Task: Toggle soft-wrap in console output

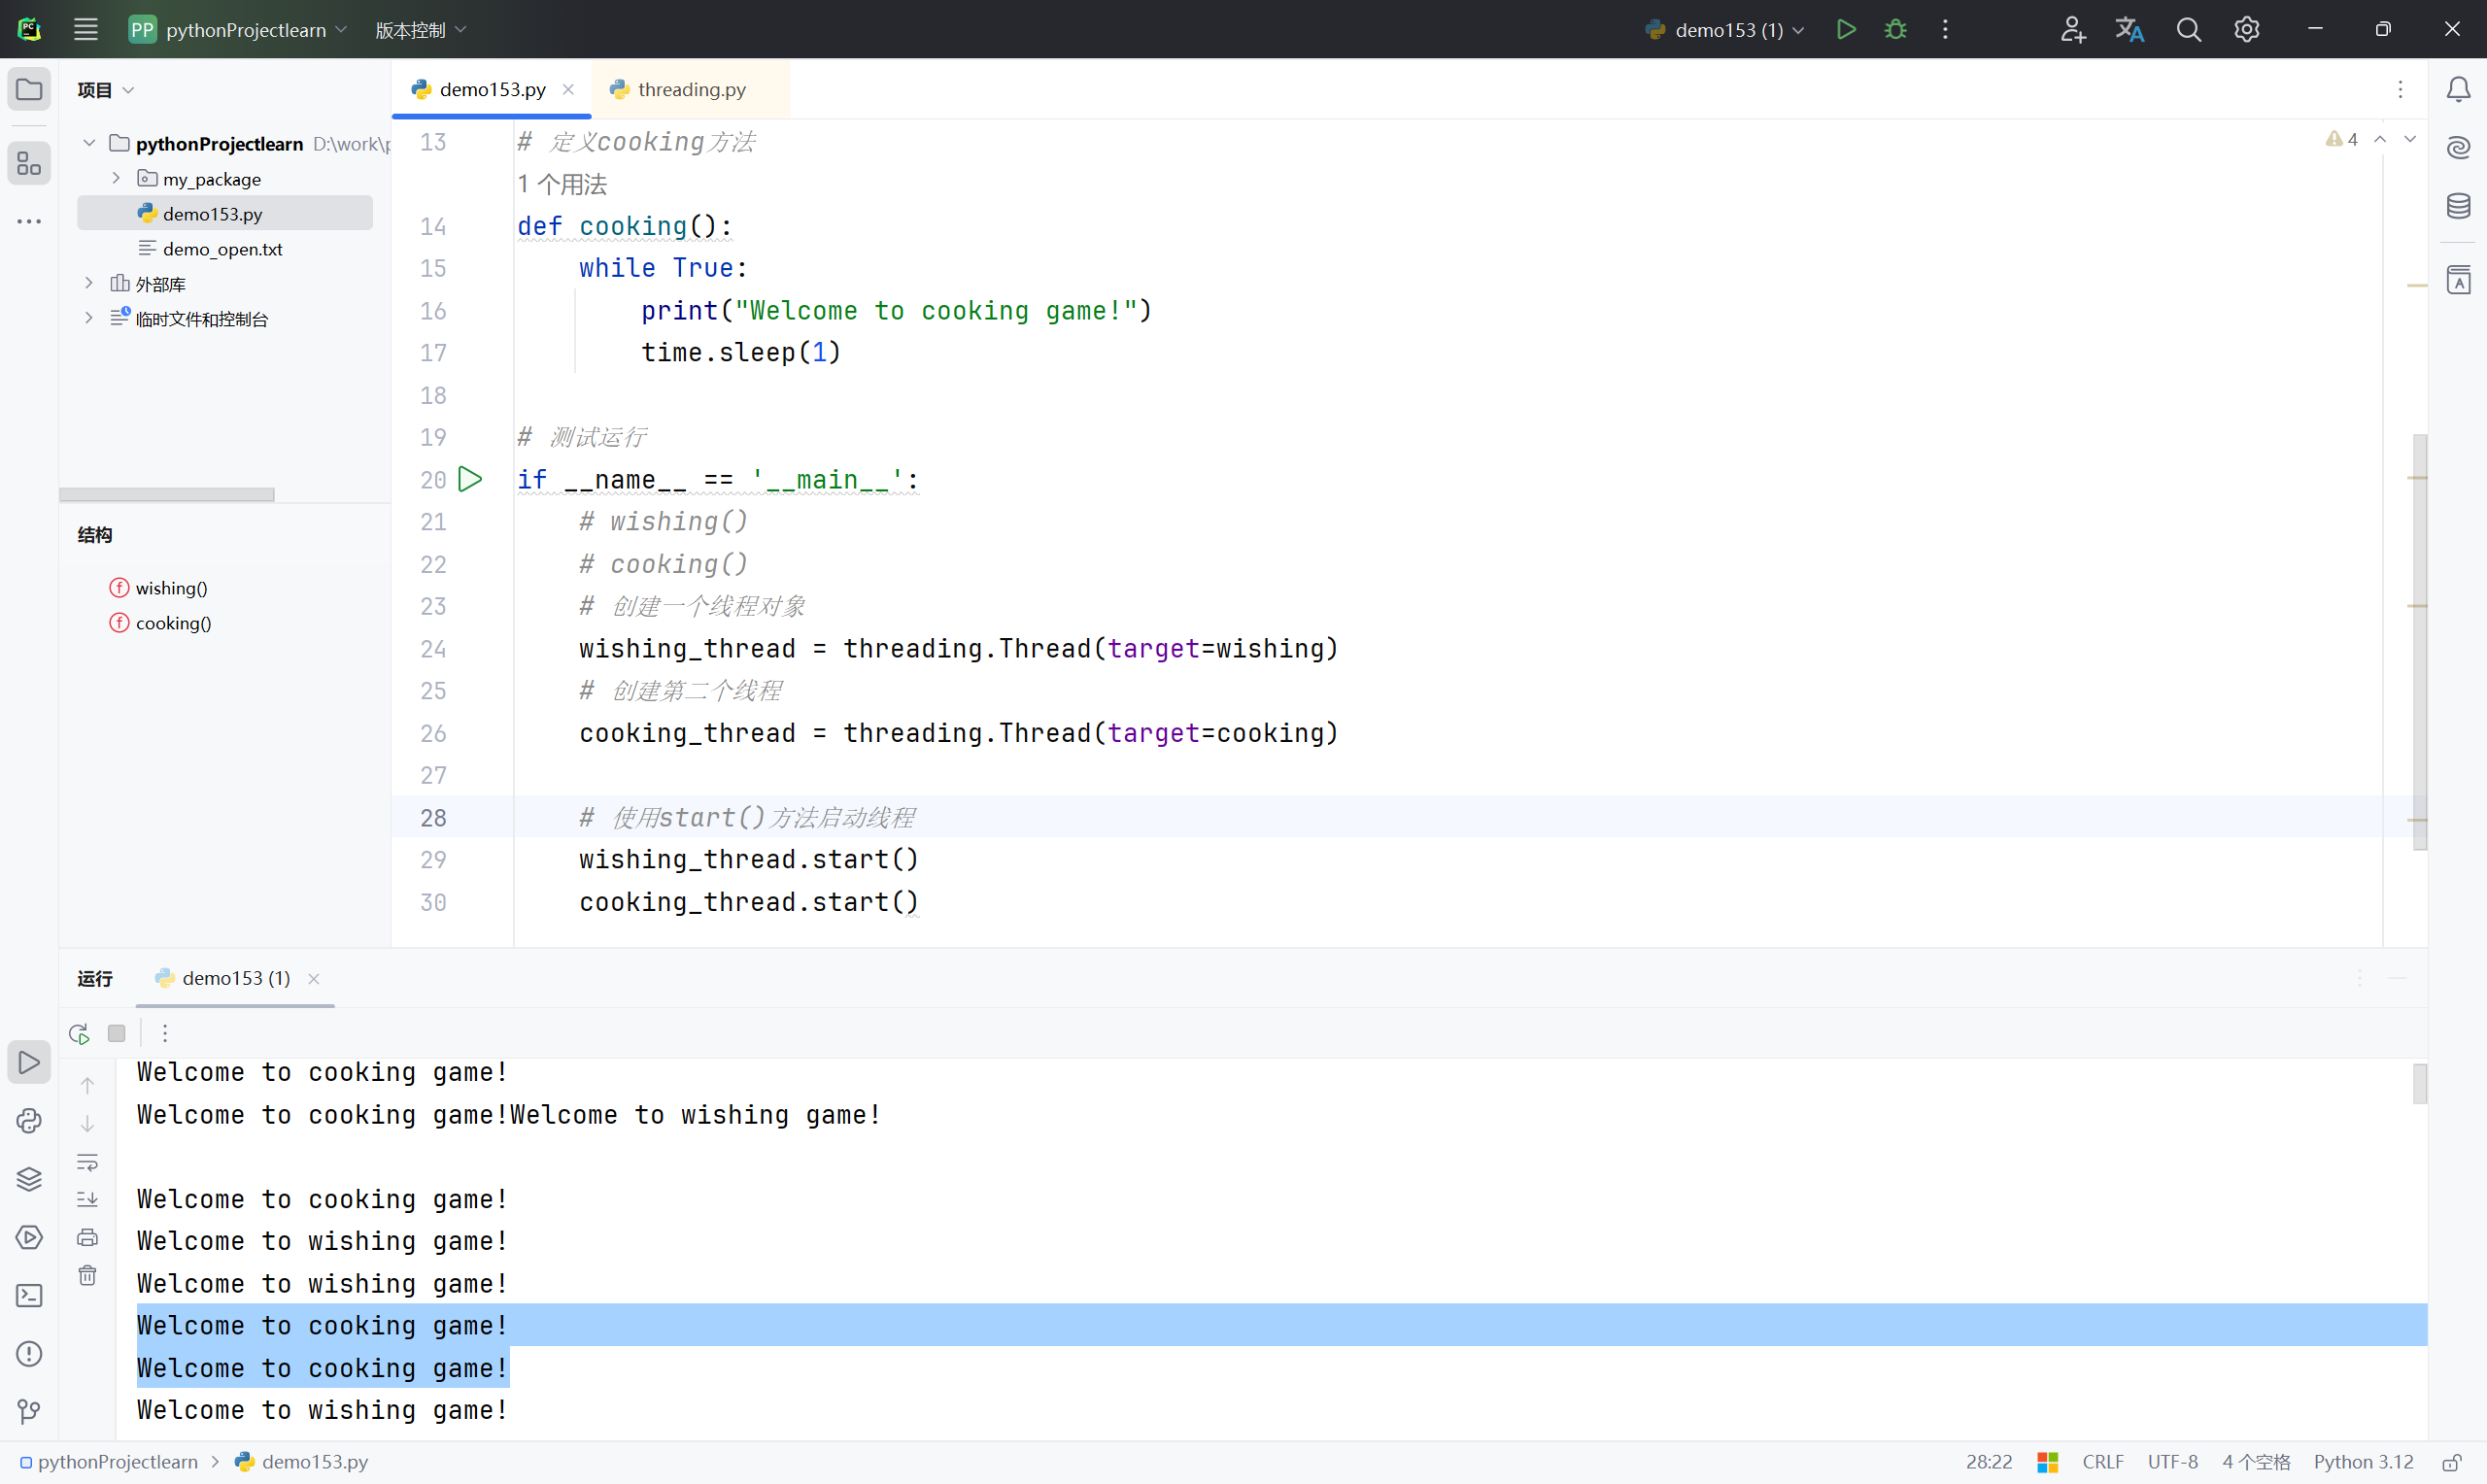Action: pyautogui.click(x=88, y=1162)
